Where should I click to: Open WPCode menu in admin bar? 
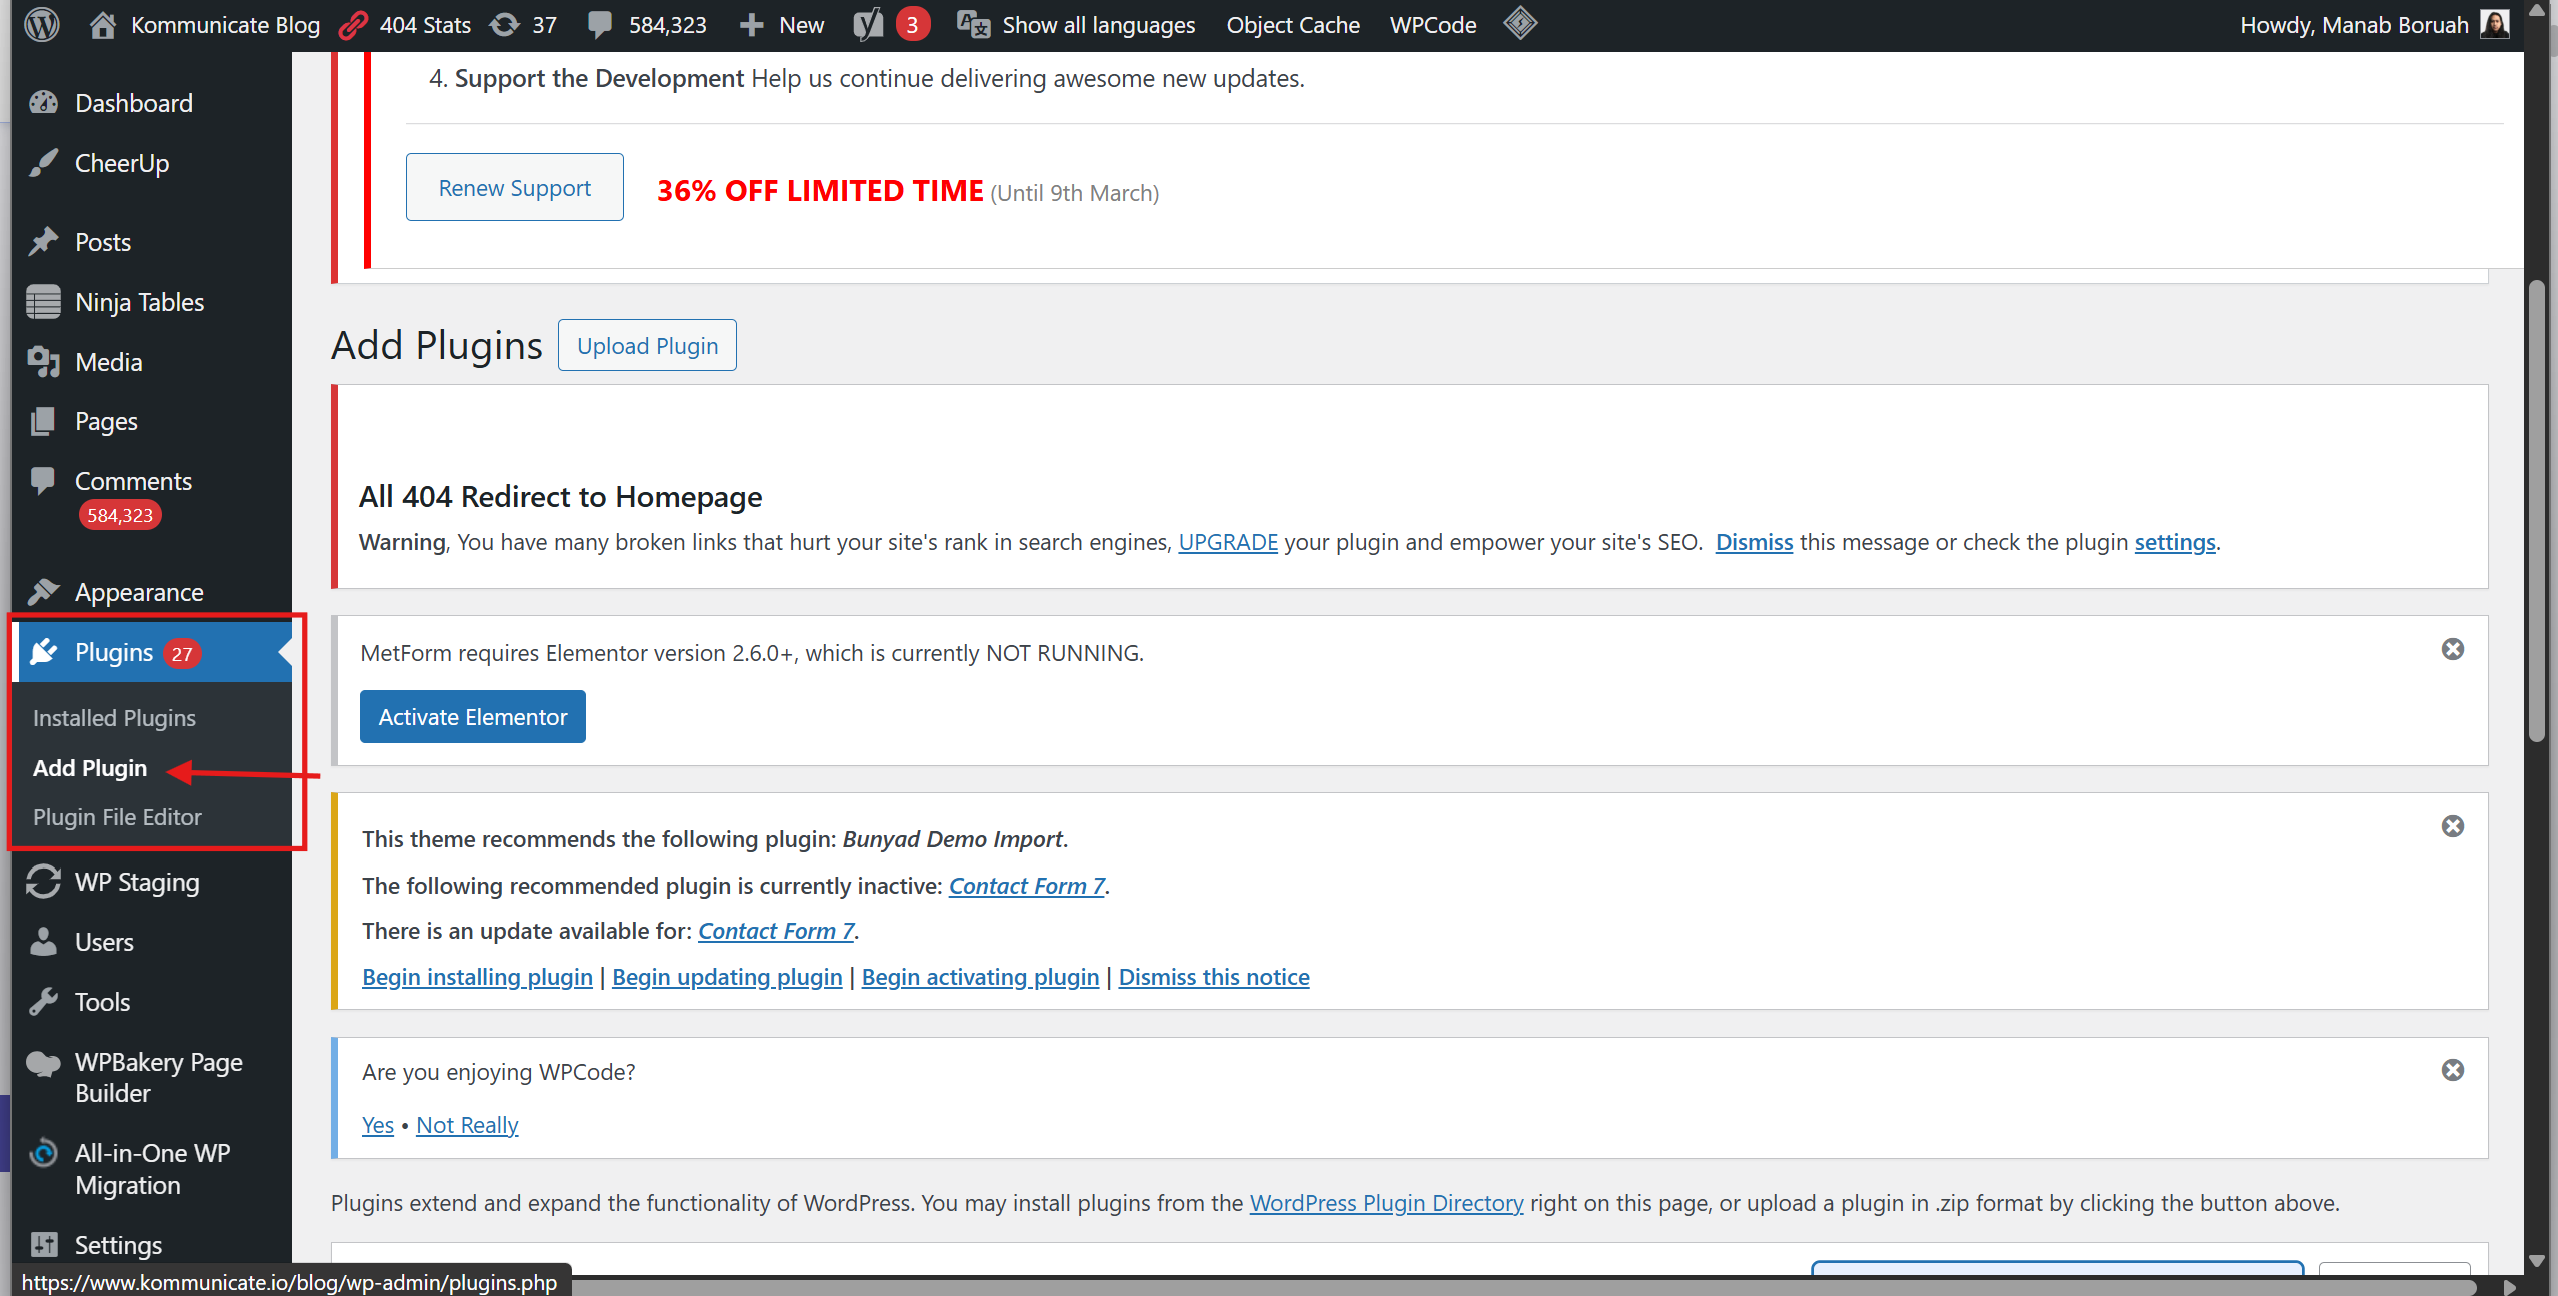coord(1432,25)
